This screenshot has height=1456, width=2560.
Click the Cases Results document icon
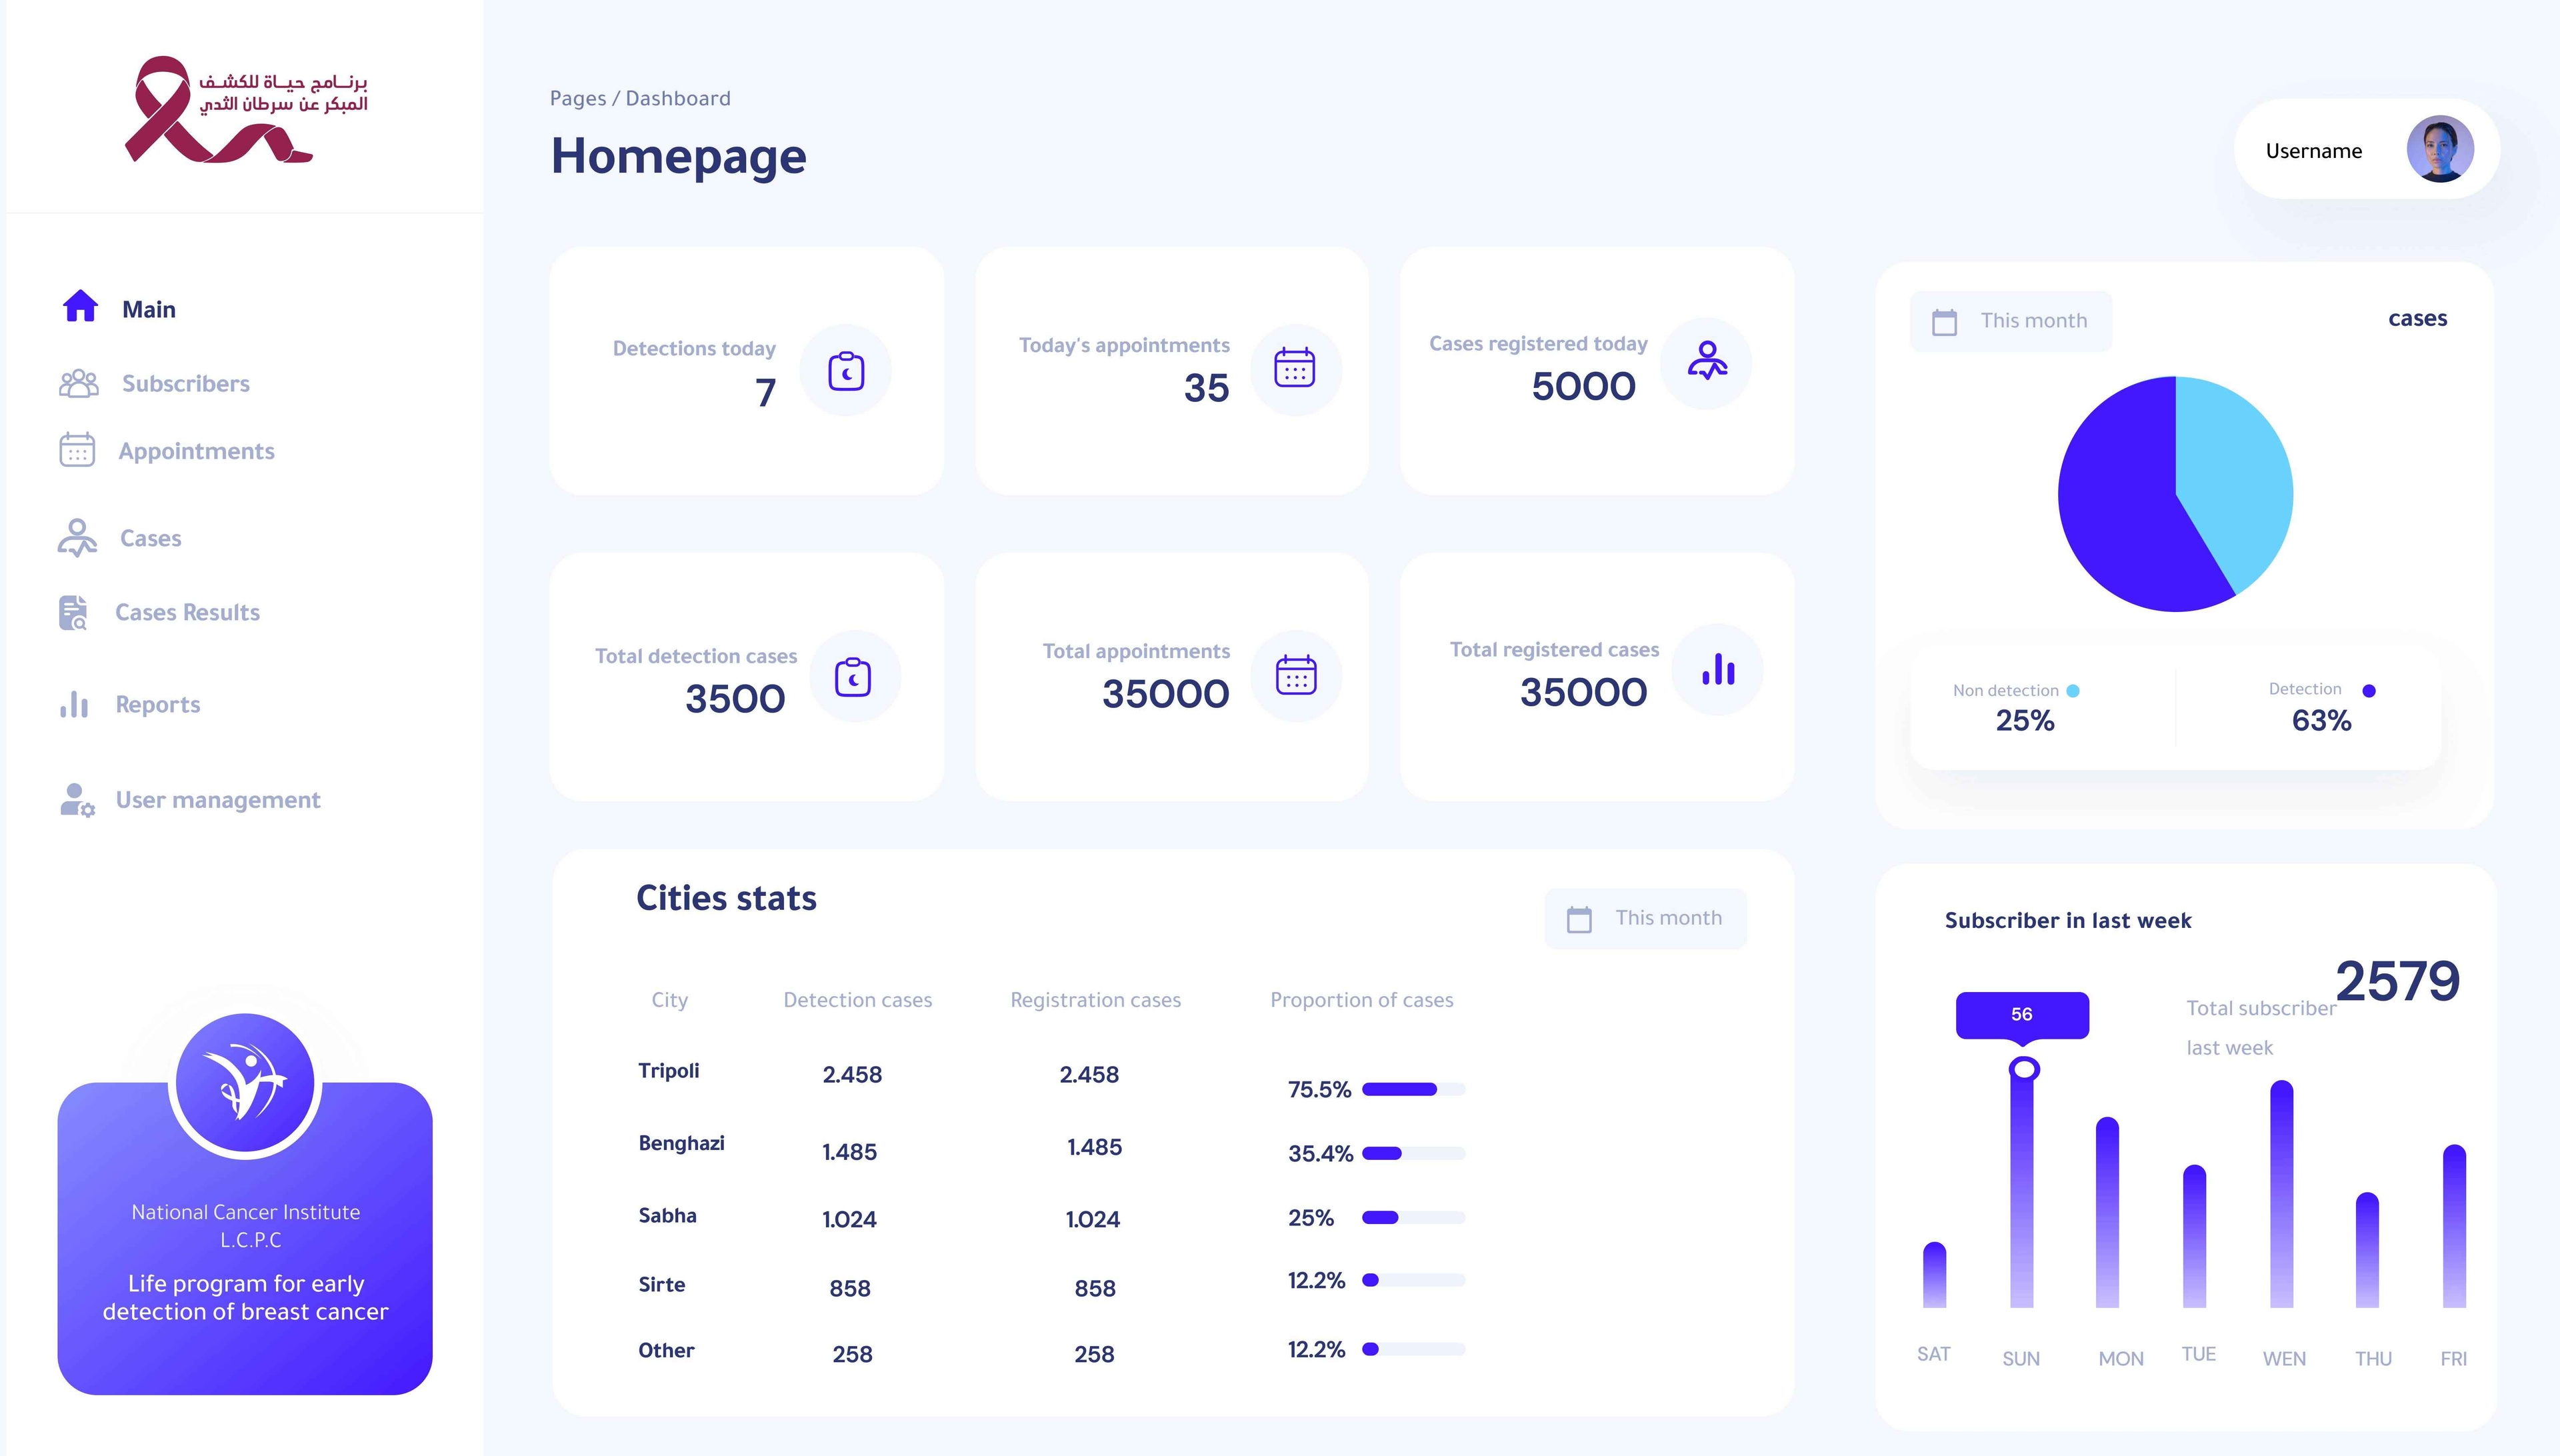73,612
